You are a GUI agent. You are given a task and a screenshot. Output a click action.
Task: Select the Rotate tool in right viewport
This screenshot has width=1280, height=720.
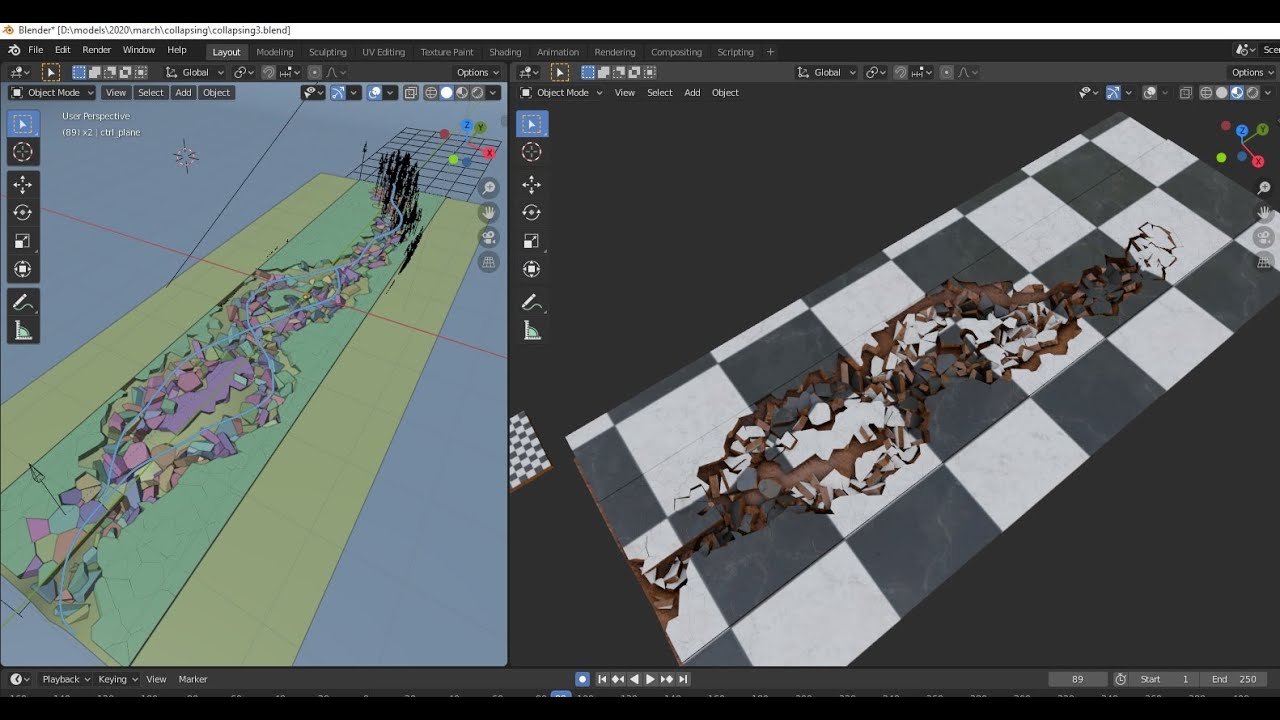click(532, 213)
